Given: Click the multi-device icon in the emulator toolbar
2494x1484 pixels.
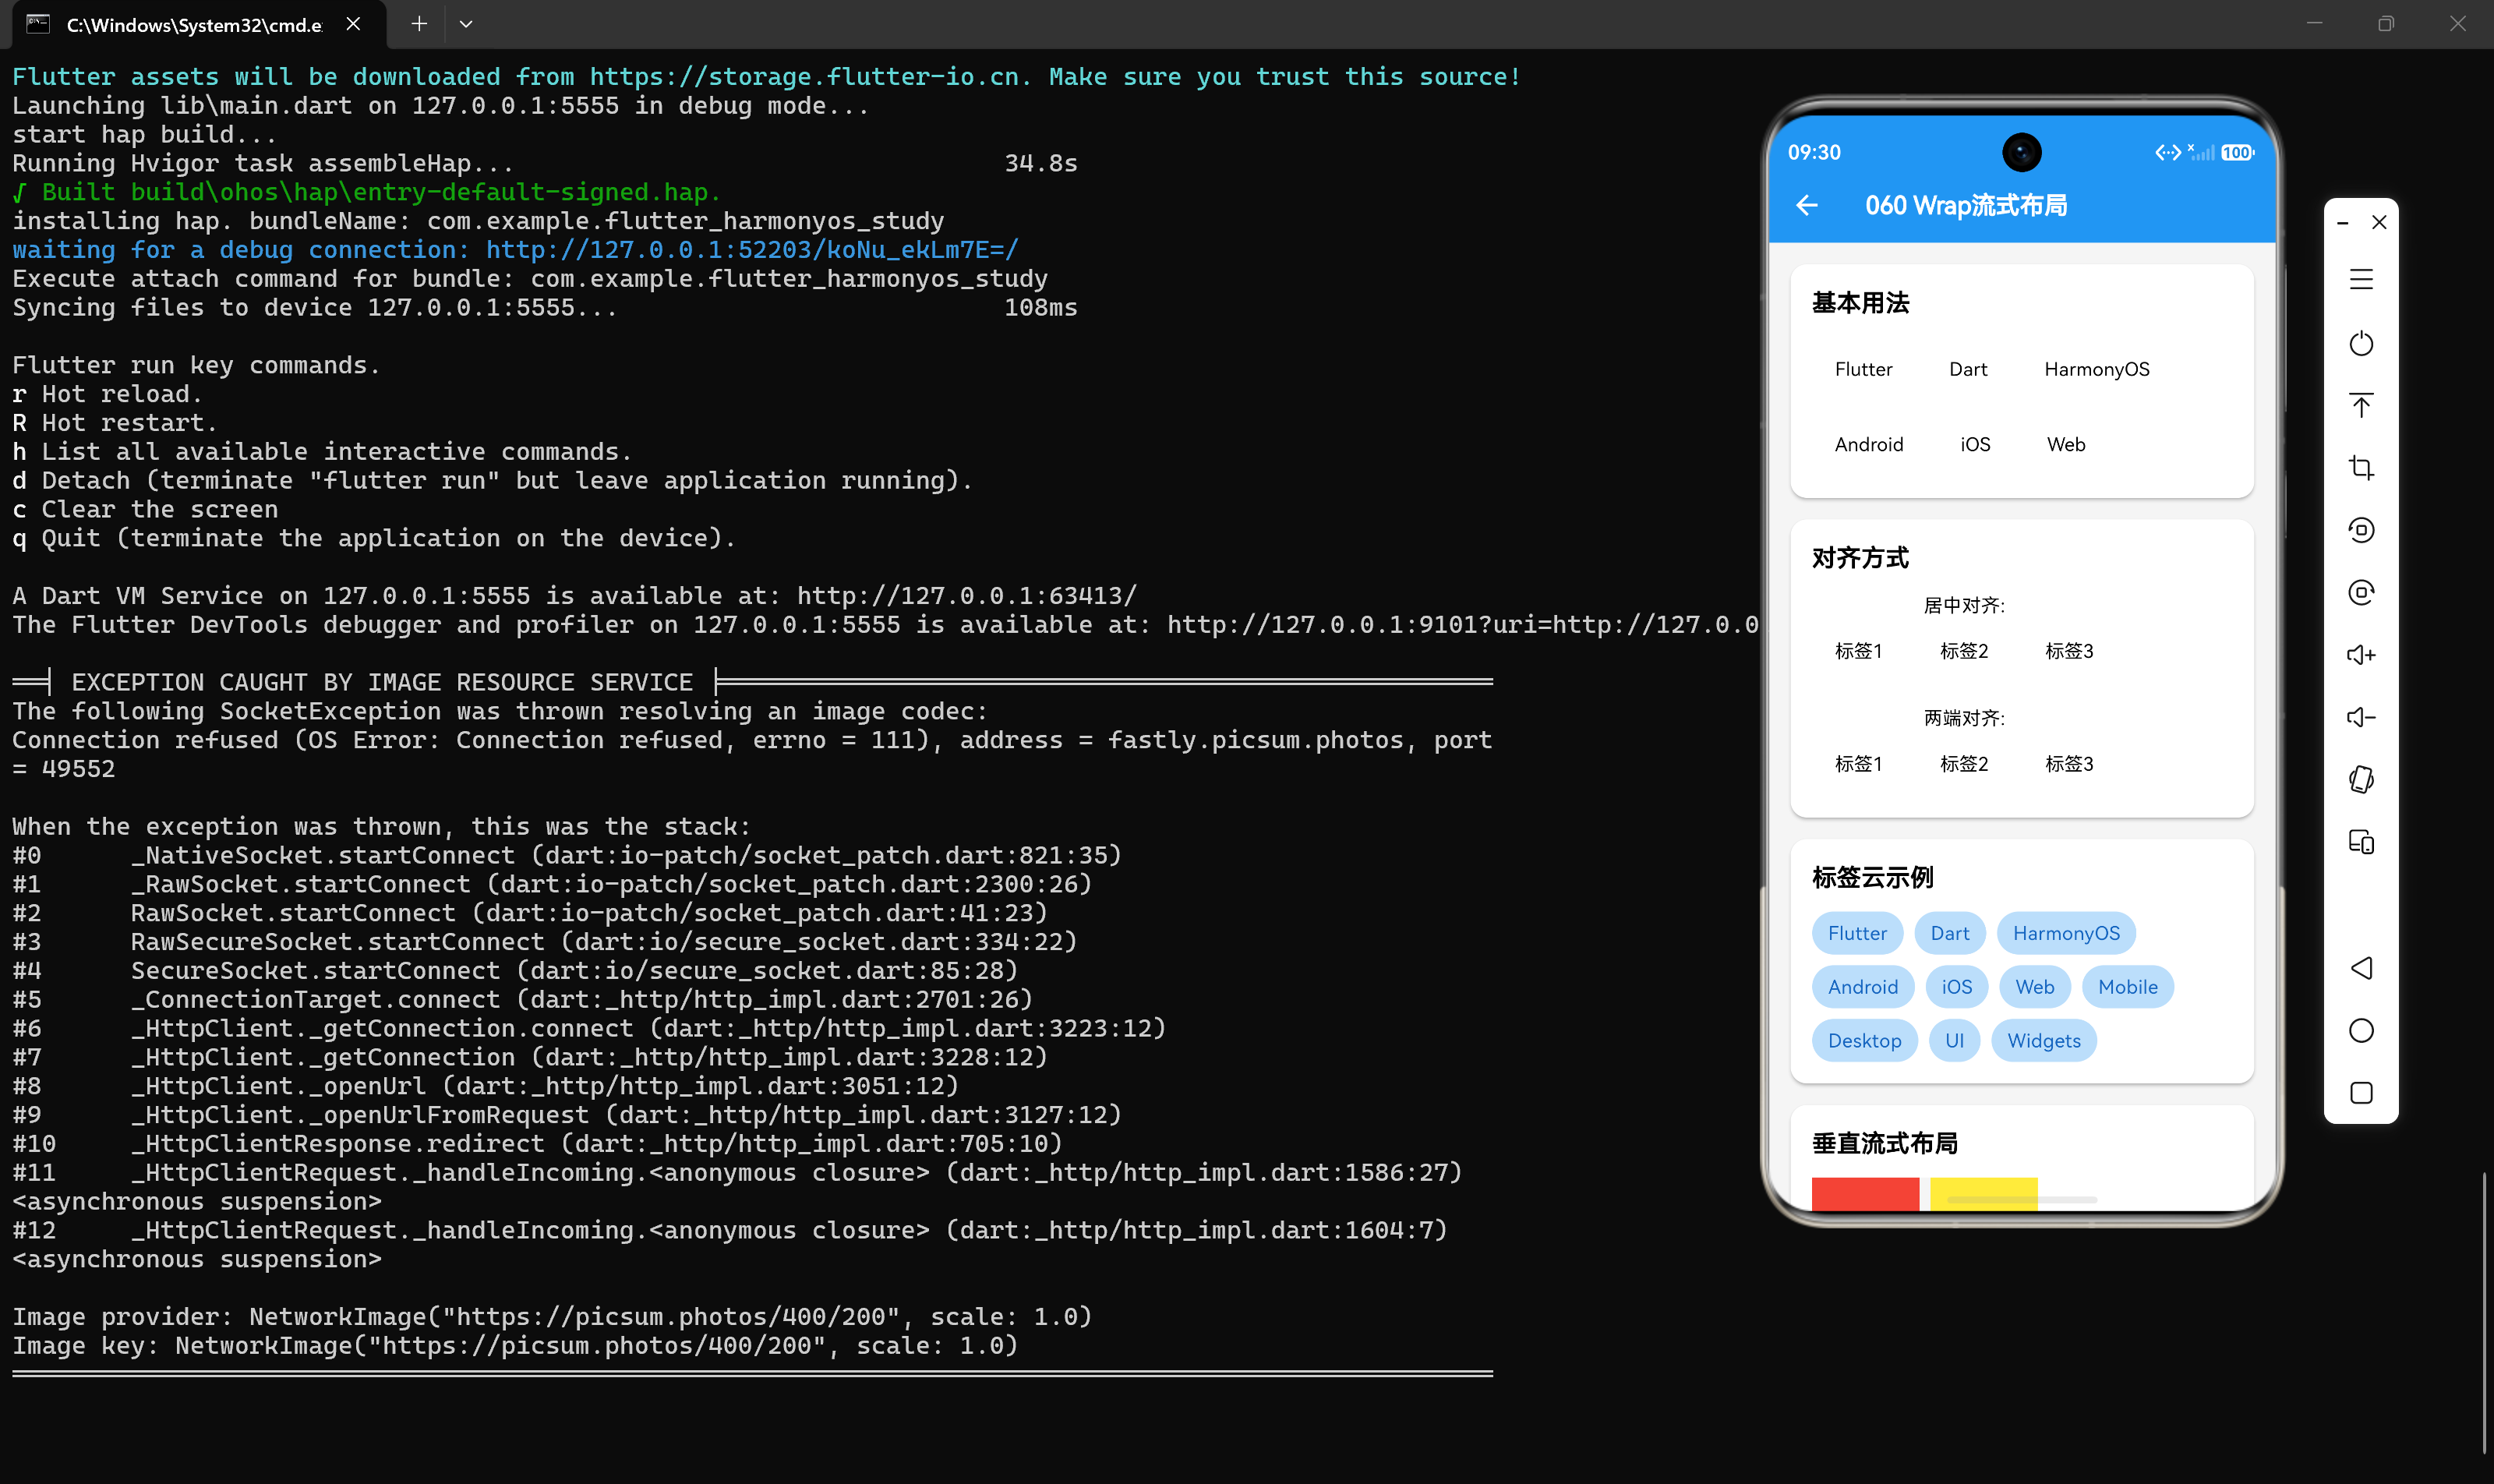Looking at the screenshot, I should click(2361, 842).
